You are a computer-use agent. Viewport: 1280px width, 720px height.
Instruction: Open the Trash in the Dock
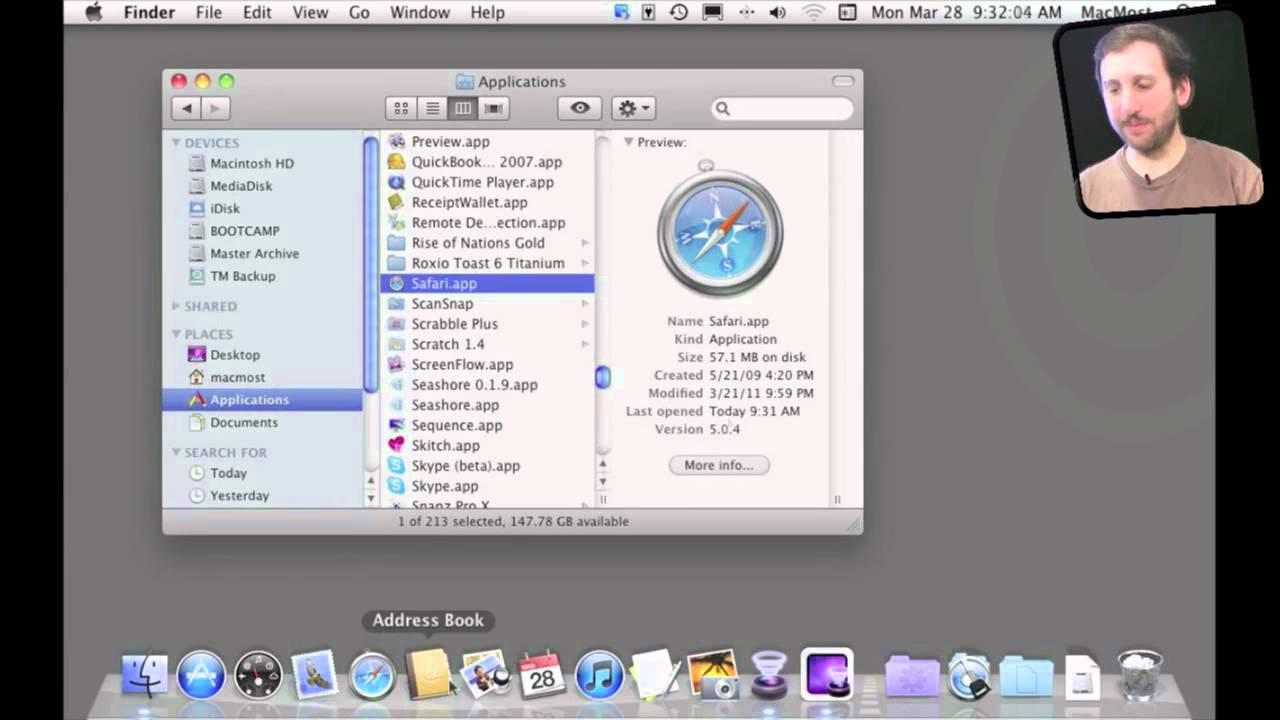click(x=1139, y=675)
